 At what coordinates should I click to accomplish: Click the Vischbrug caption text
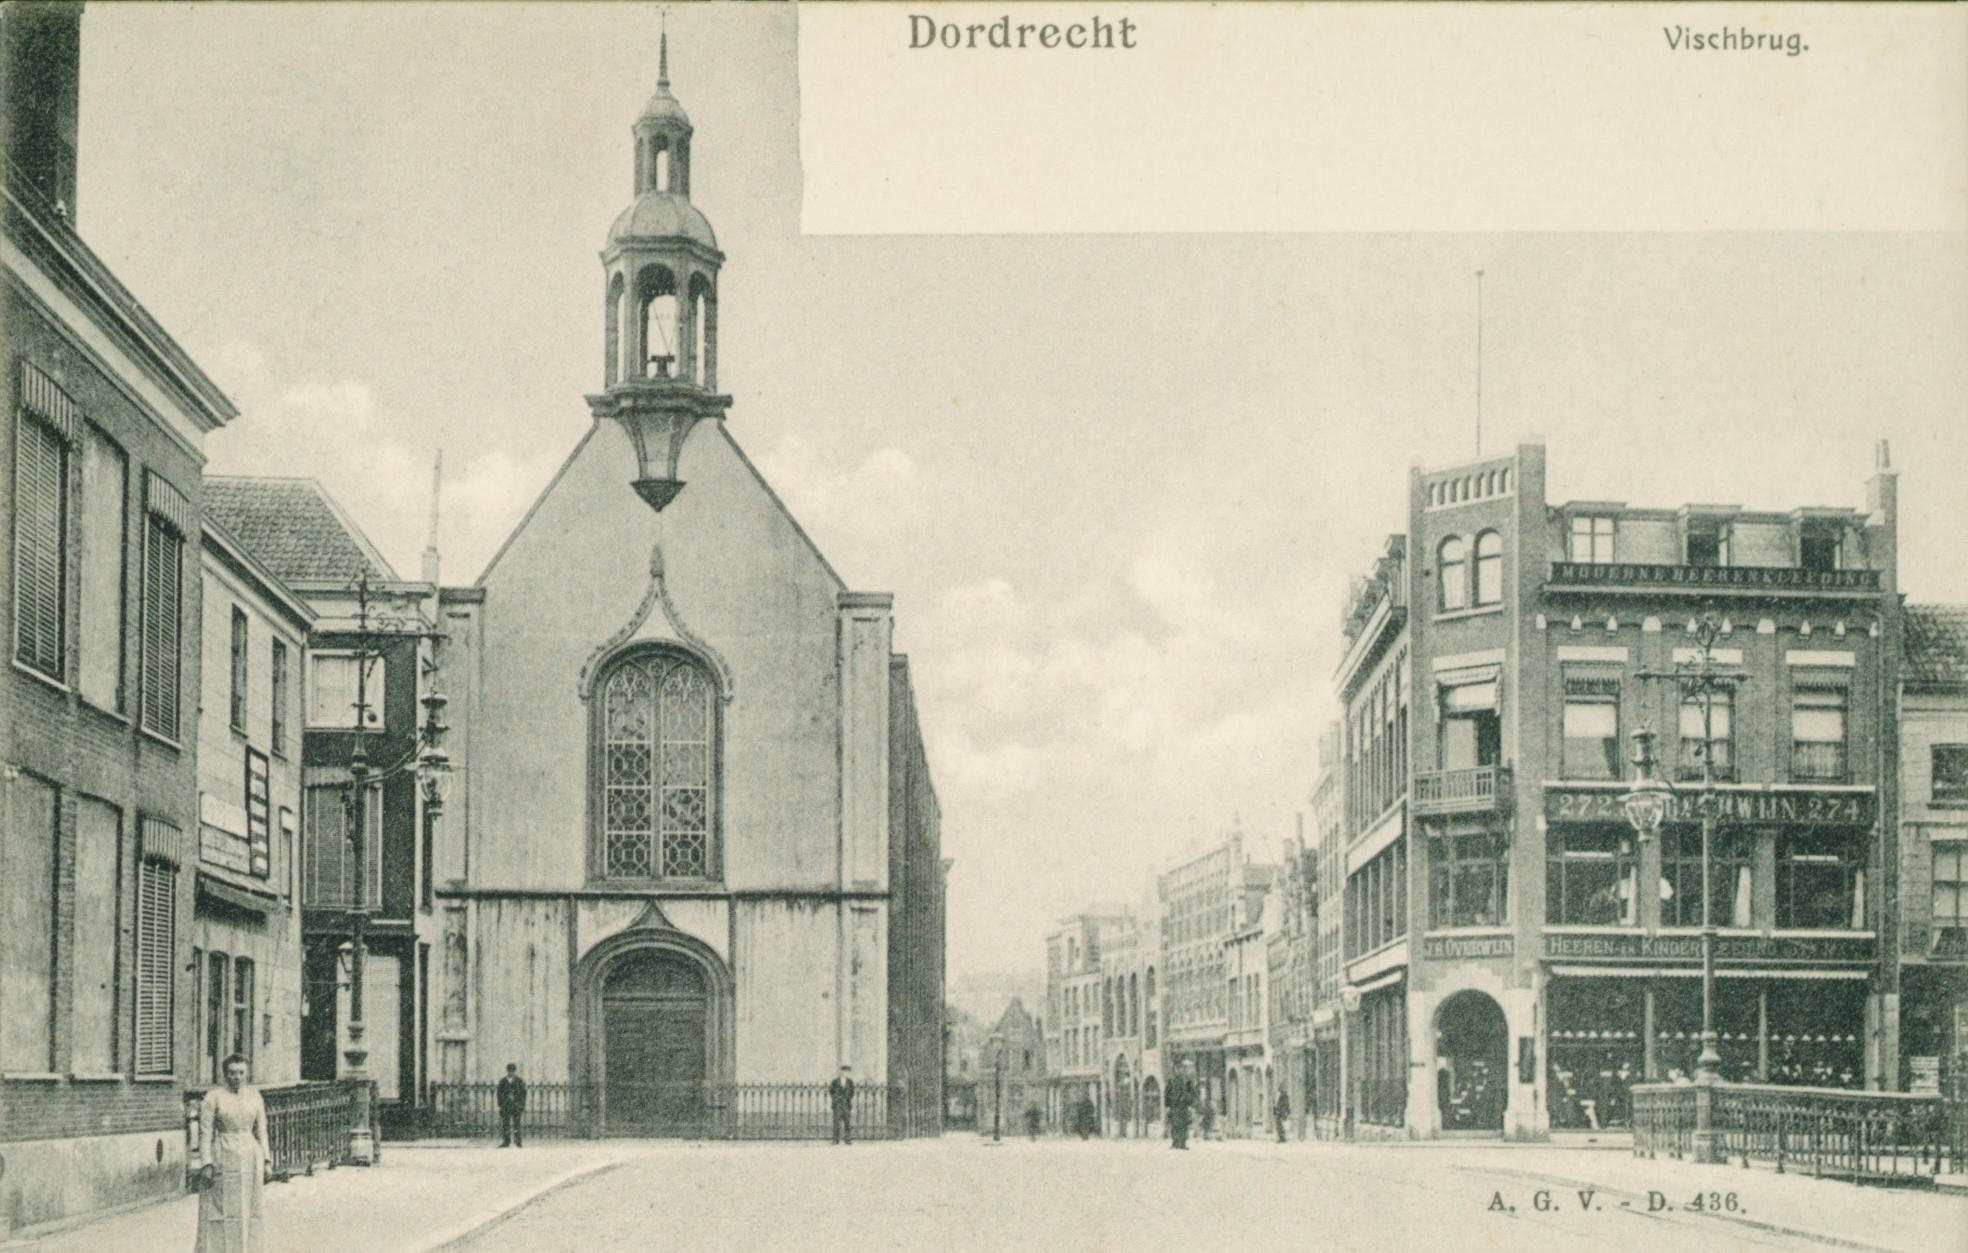coord(1735,40)
